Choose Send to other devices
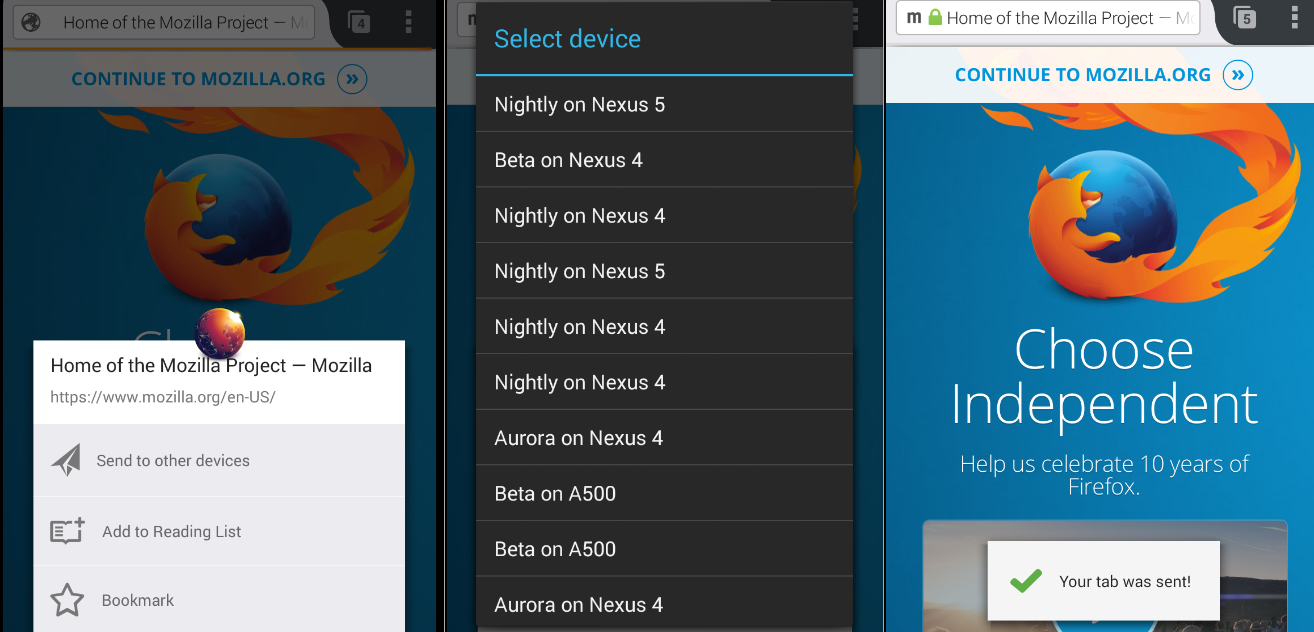 219,460
